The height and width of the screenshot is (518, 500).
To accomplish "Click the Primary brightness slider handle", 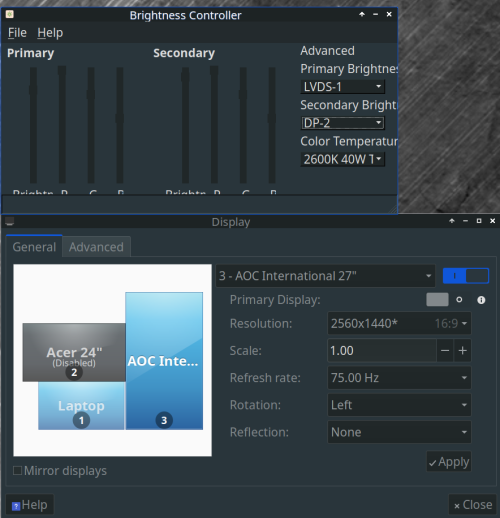I will 33,89.
